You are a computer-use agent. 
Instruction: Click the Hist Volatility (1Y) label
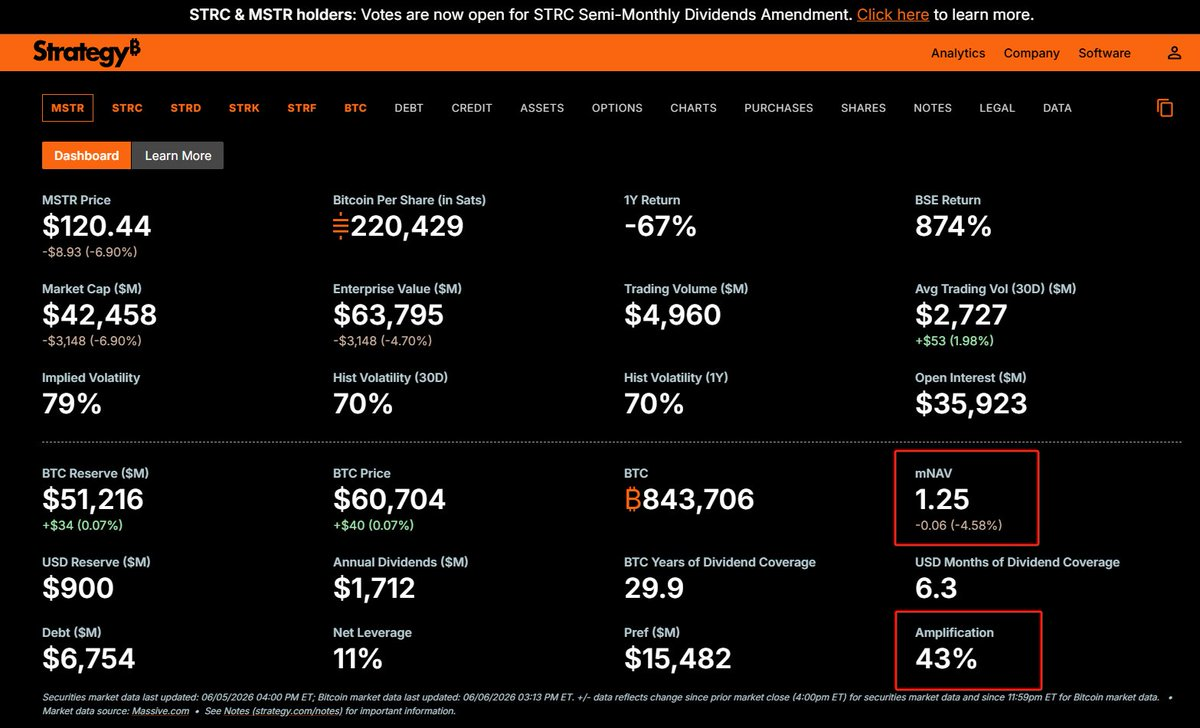pos(677,378)
